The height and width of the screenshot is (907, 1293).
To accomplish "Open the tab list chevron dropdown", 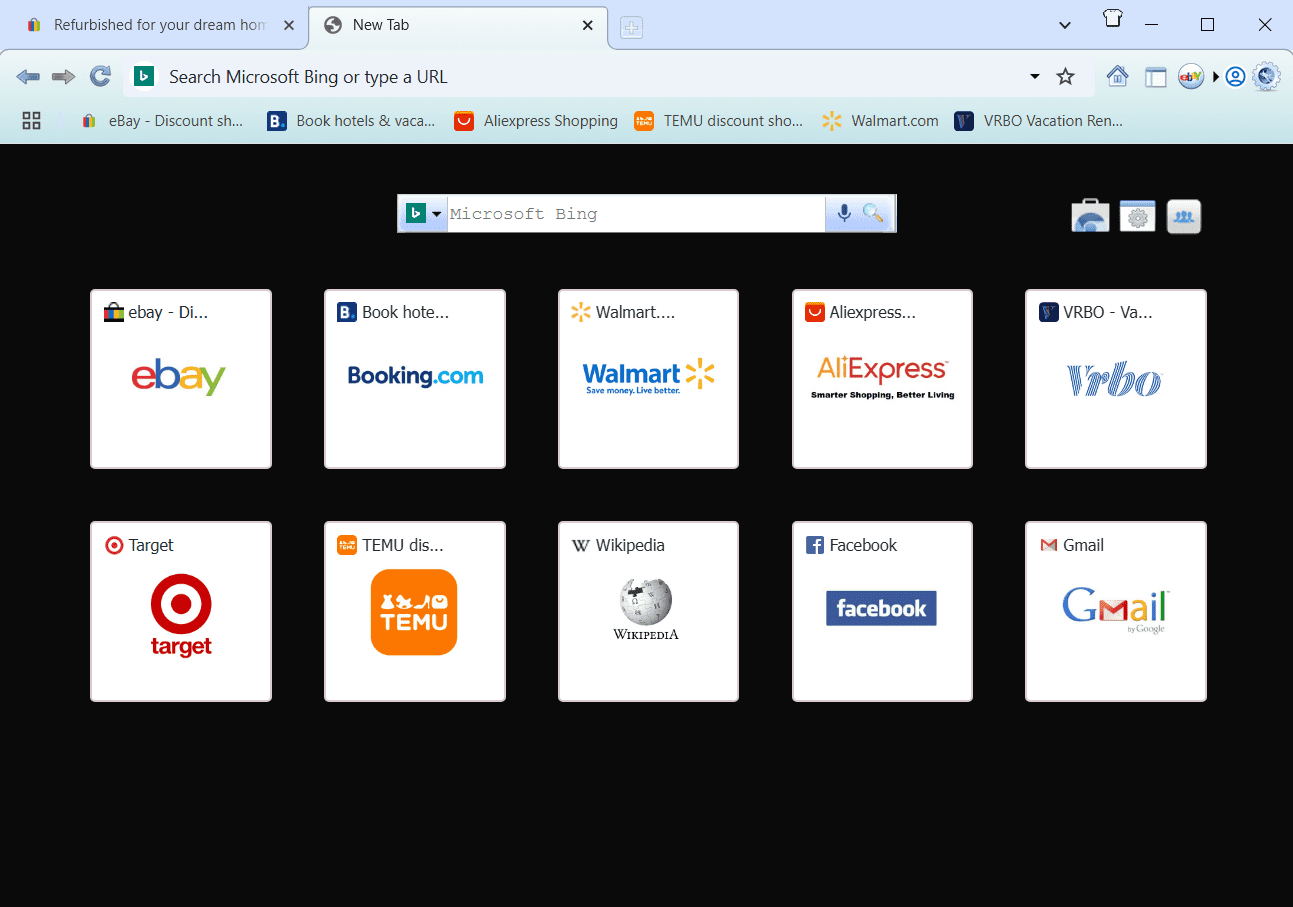I will point(1065,25).
